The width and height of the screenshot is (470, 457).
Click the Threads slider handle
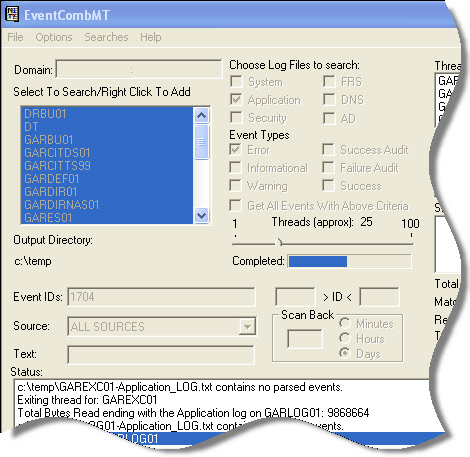pyautogui.click(x=279, y=242)
